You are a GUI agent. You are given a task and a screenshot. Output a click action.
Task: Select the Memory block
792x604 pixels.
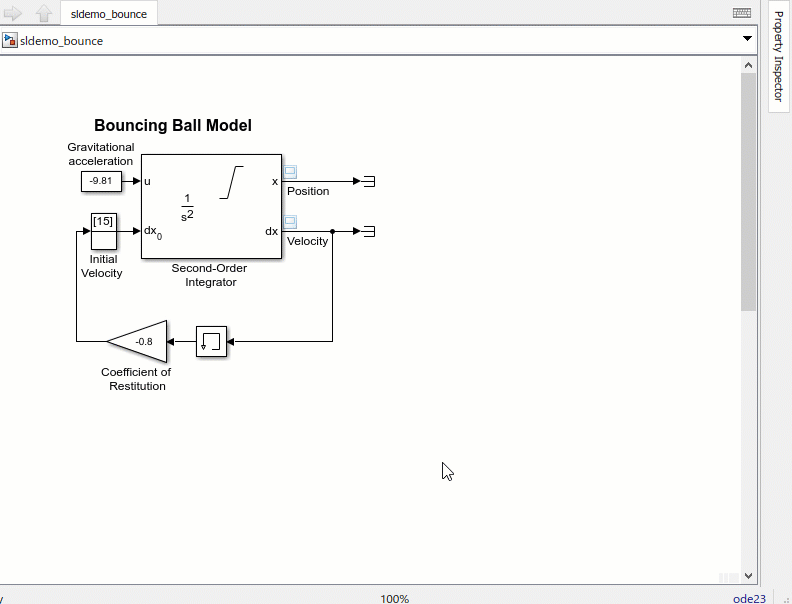(x=212, y=342)
